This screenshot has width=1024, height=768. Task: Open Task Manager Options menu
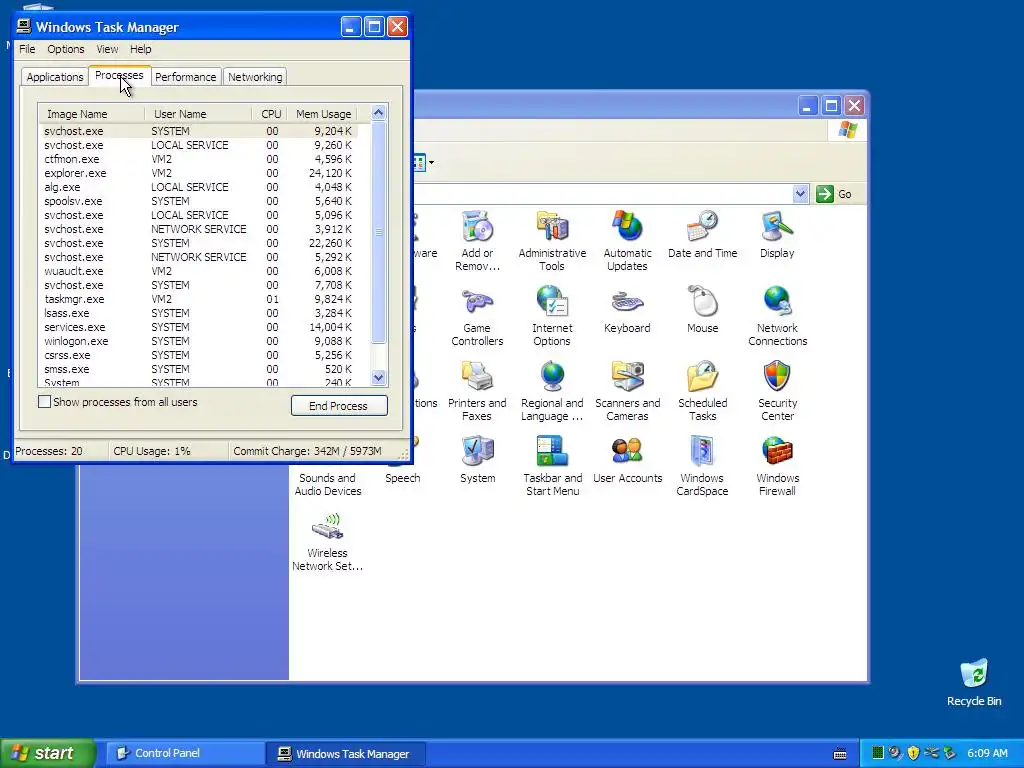tap(65, 49)
